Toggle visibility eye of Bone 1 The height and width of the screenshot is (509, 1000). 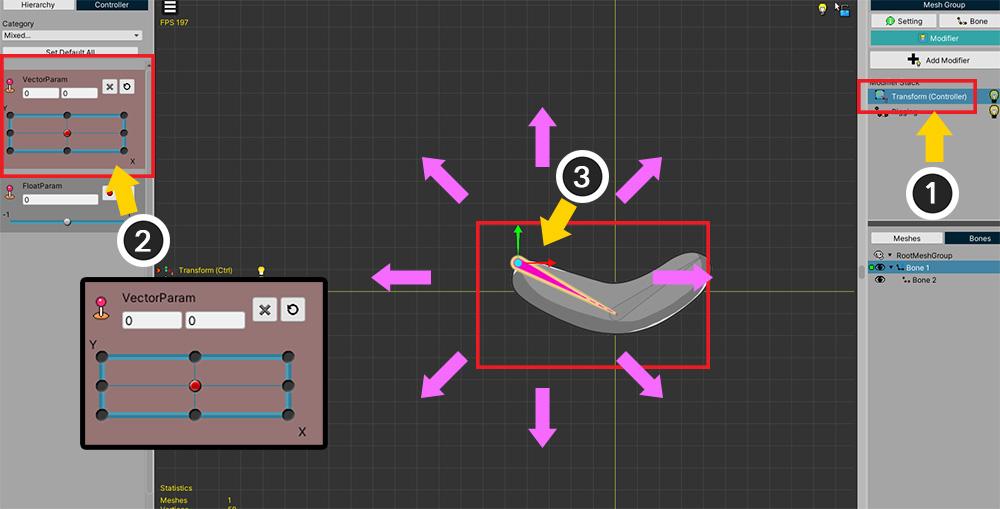click(880, 267)
